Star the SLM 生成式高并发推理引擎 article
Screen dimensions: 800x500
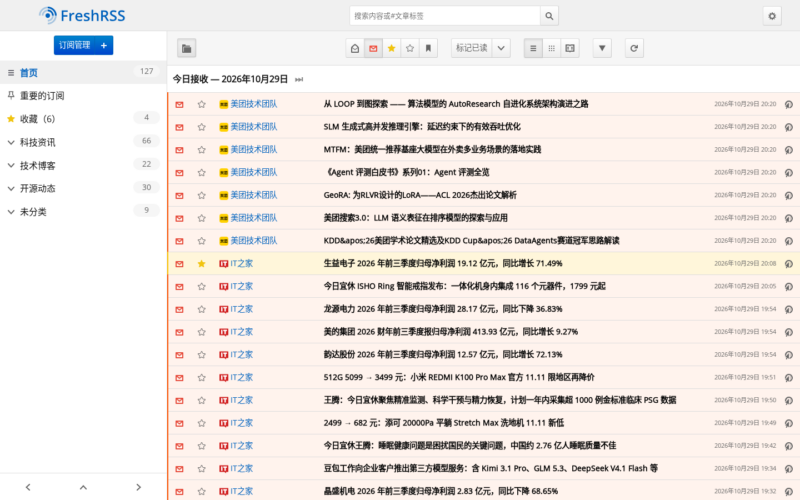(202, 127)
